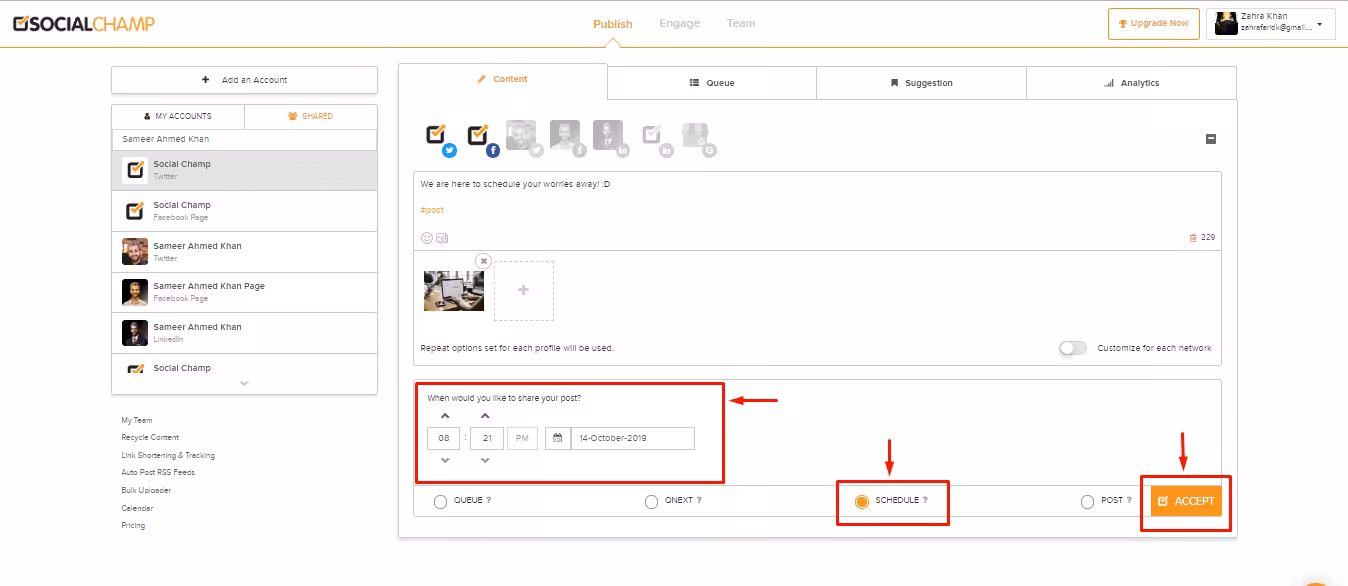The height and width of the screenshot is (586, 1348).
Task: Open the emoji picker in the composer
Action: 427,238
